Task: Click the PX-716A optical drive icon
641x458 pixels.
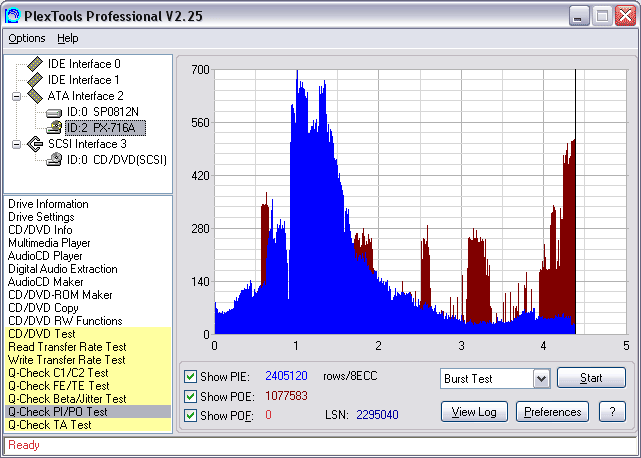Action: 54,128
